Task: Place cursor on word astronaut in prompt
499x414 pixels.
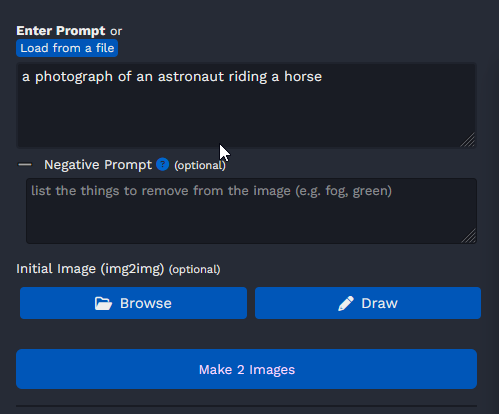Action: (x=191, y=77)
